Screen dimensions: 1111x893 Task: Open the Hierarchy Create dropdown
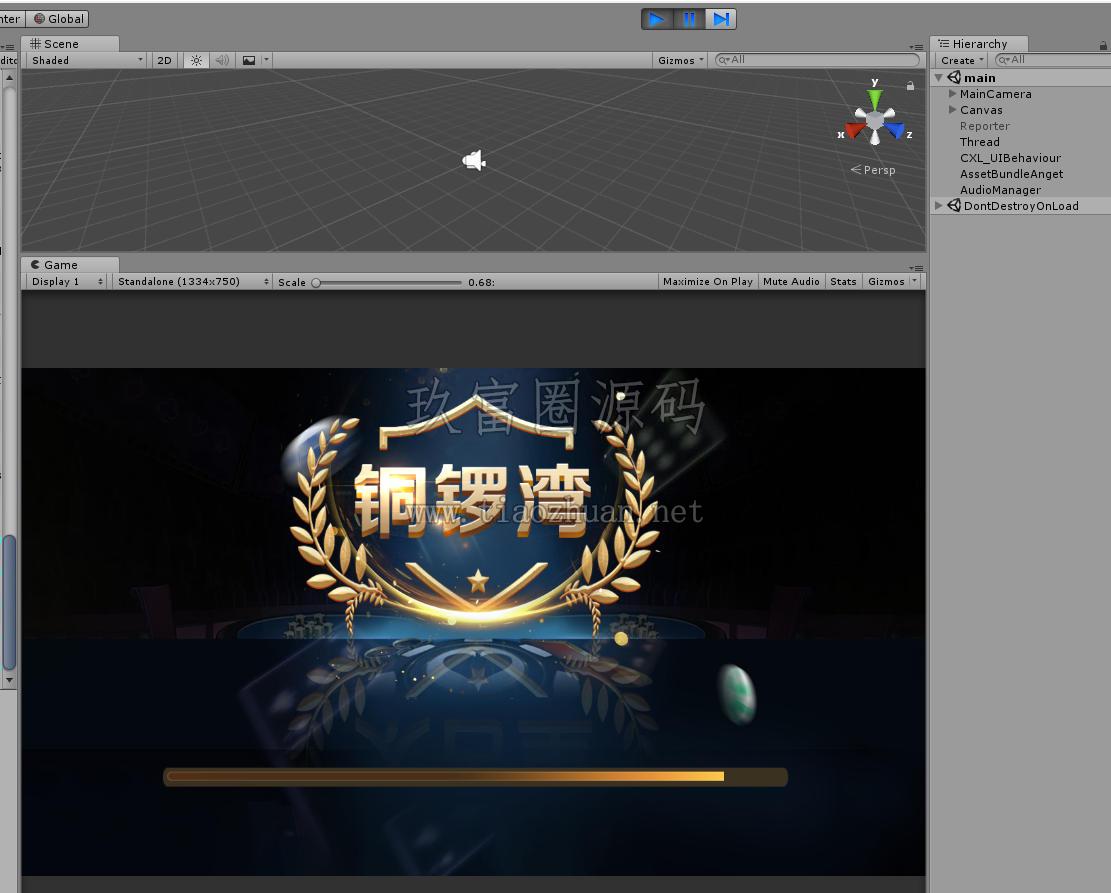tap(962, 60)
